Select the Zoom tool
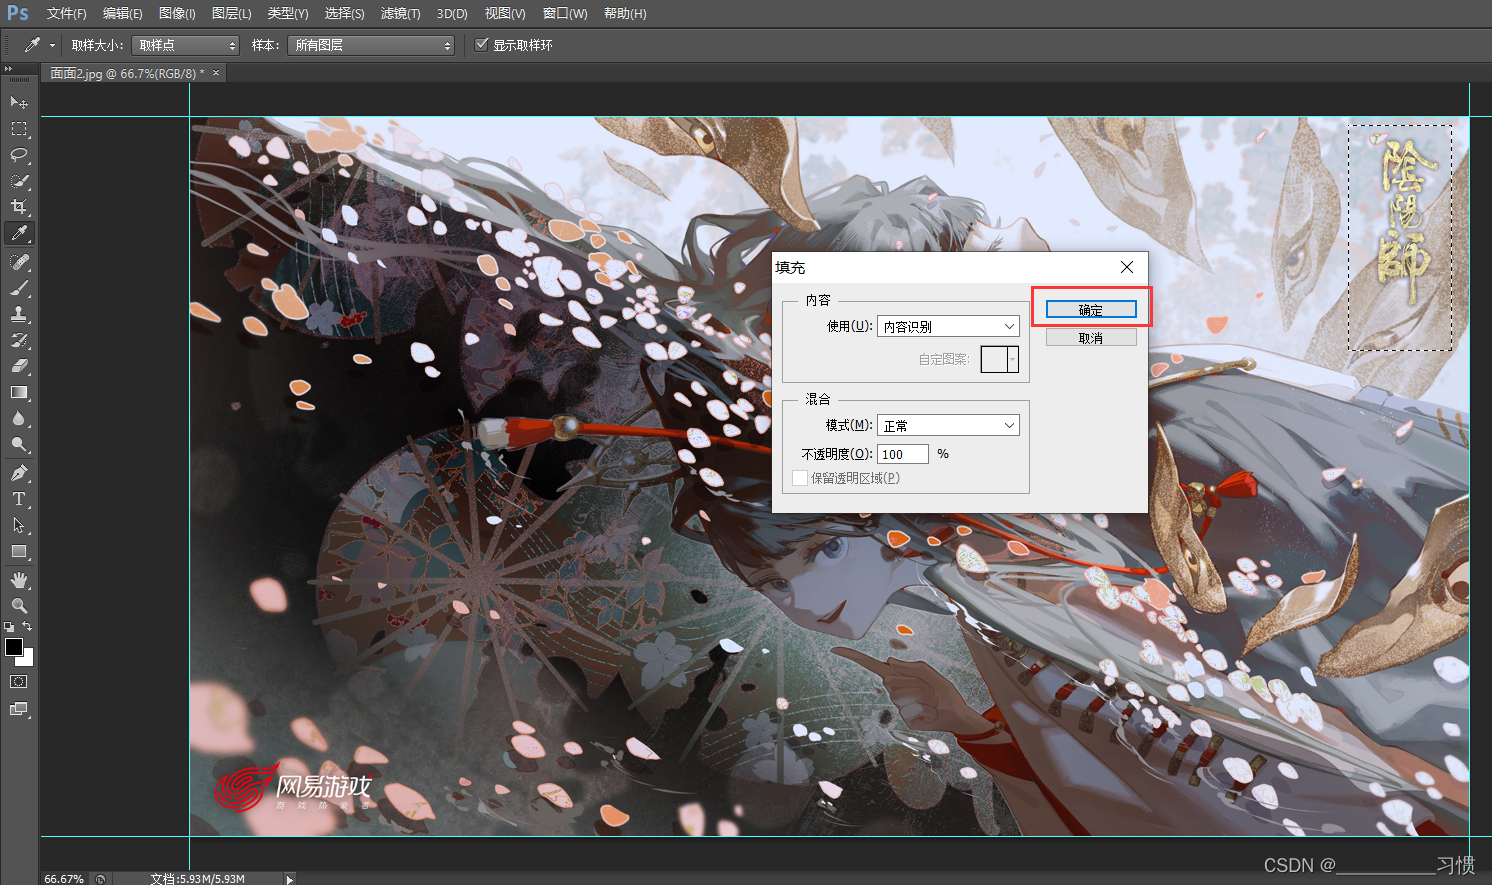Viewport: 1492px width, 885px height. point(19,606)
